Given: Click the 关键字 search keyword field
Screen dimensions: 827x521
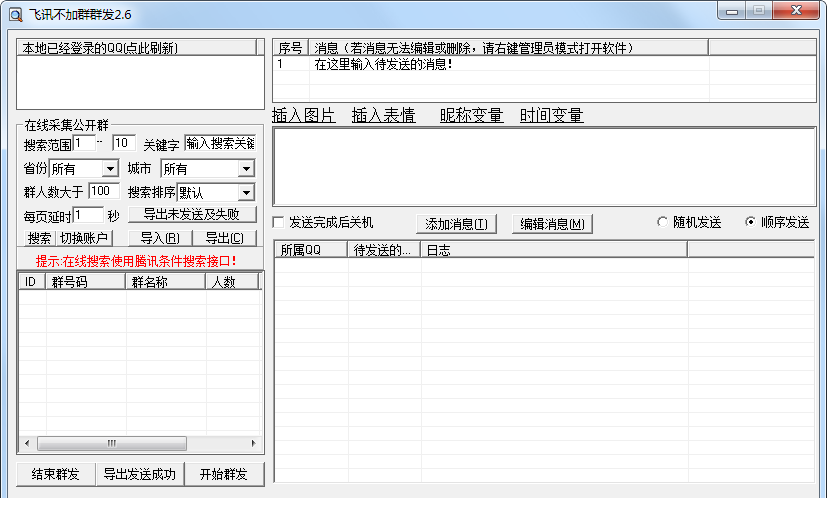Looking at the screenshot, I should tap(220, 143).
